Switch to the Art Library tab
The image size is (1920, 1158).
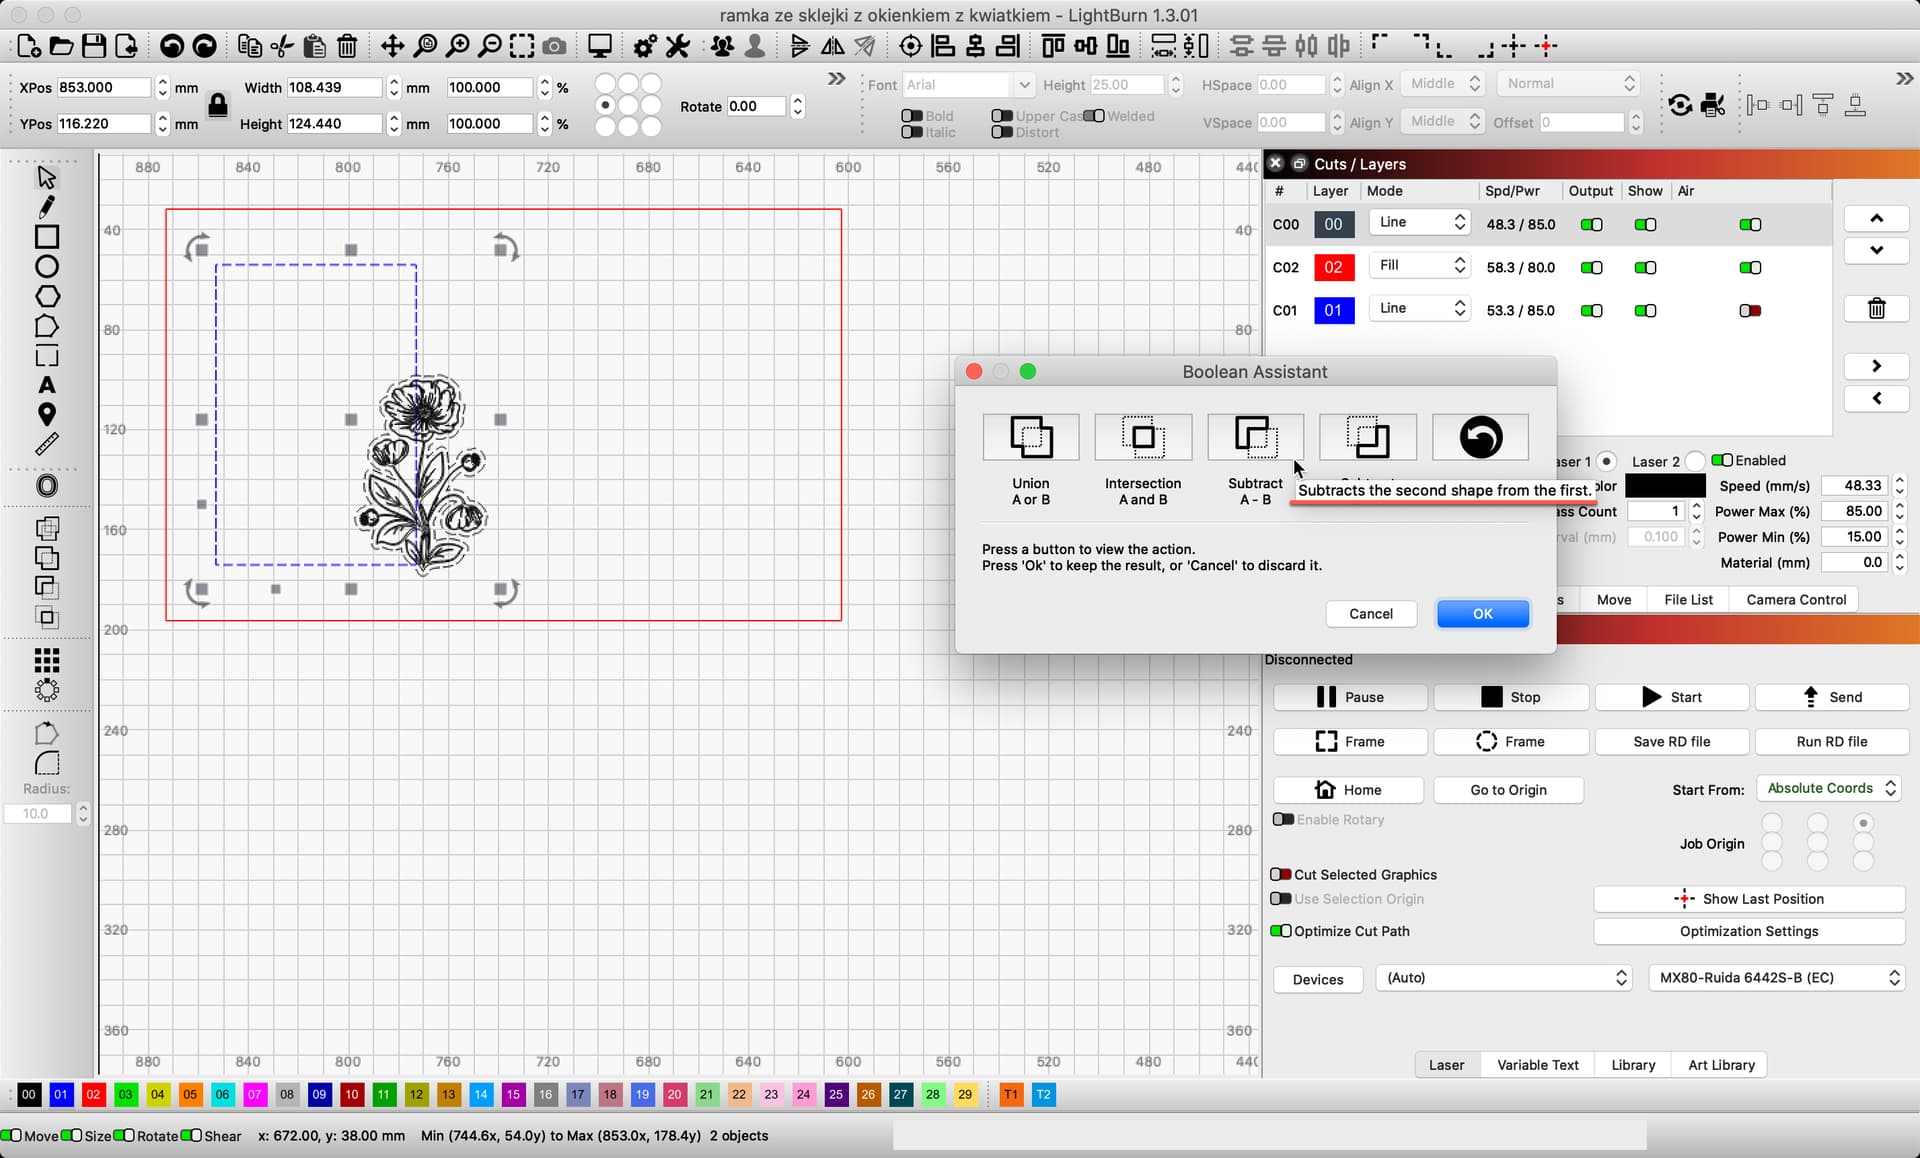tap(1720, 1065)
